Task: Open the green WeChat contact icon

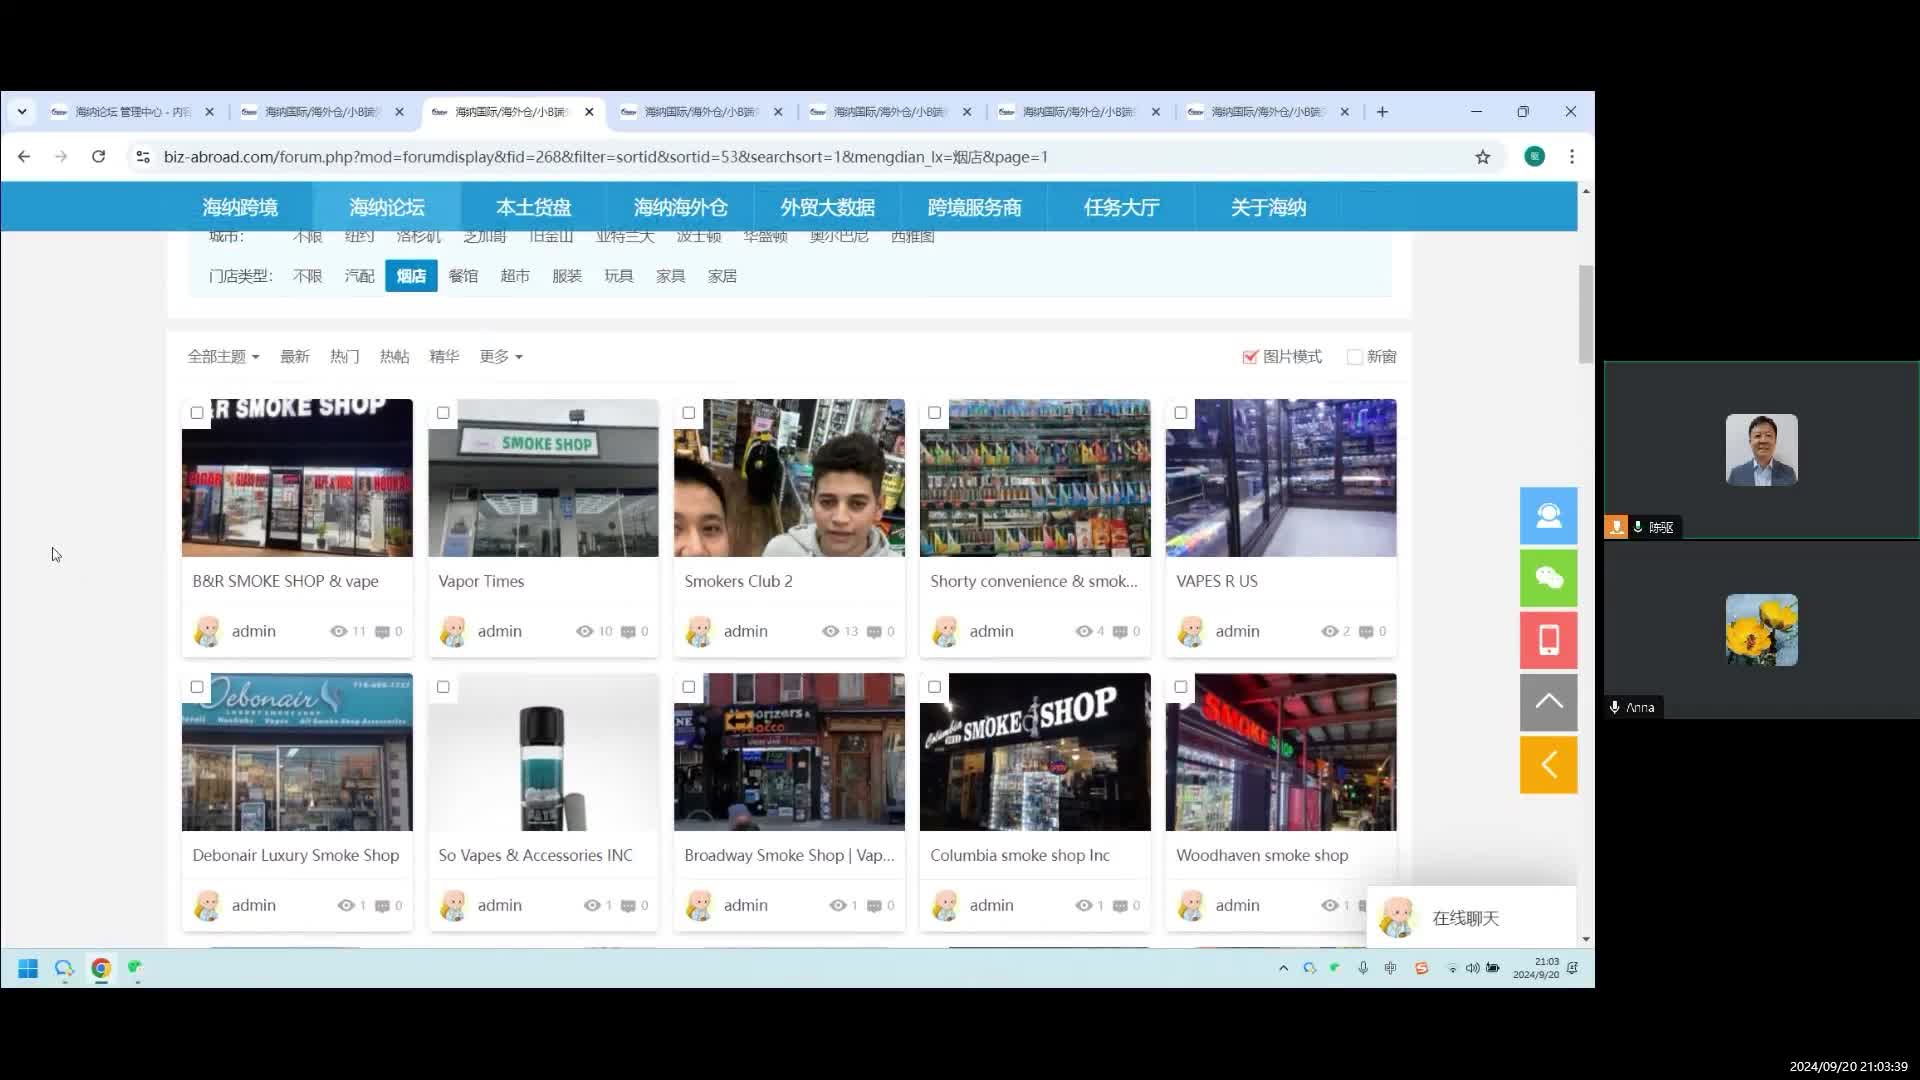Action: pos(1548,578)
